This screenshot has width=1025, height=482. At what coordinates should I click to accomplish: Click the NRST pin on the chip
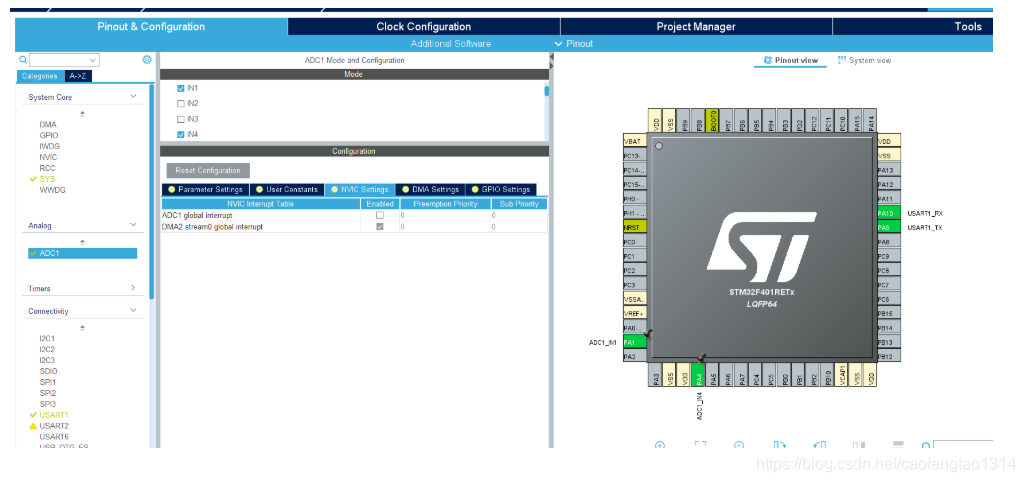click(x=634, y=228)
